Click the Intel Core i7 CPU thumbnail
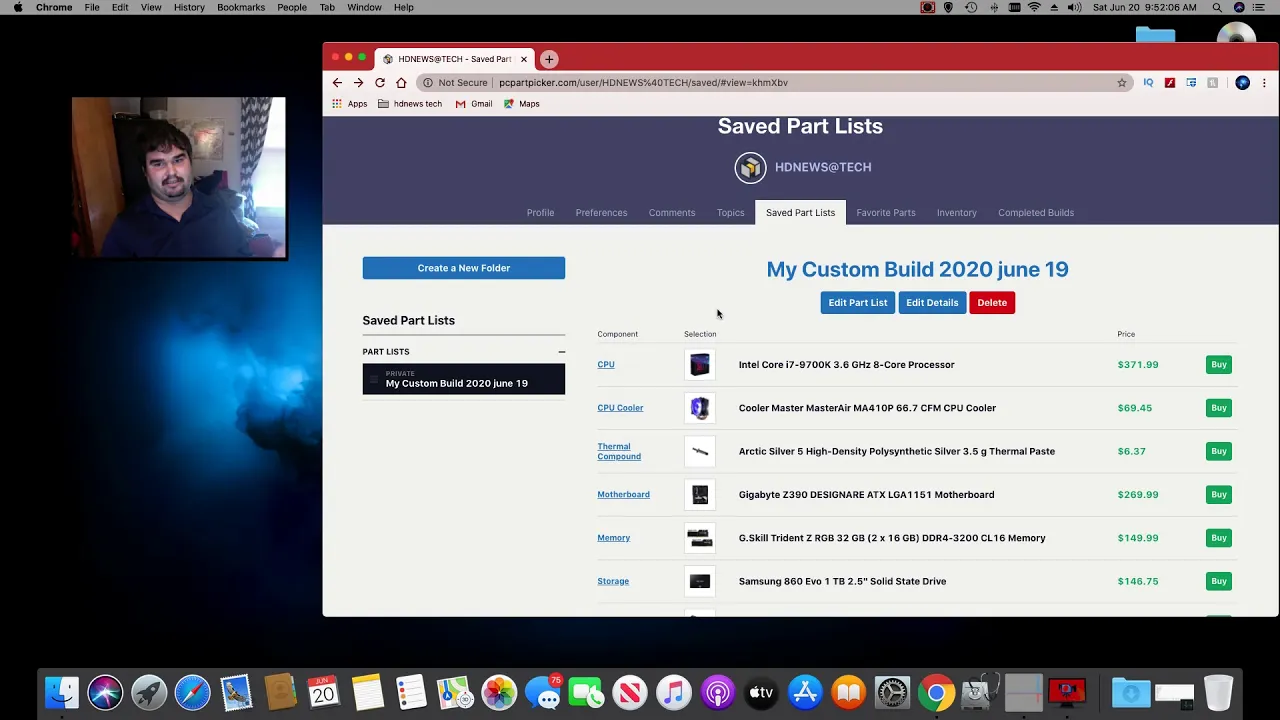The width and height of the screenshot is (1280, 720). tap(700, 365)
